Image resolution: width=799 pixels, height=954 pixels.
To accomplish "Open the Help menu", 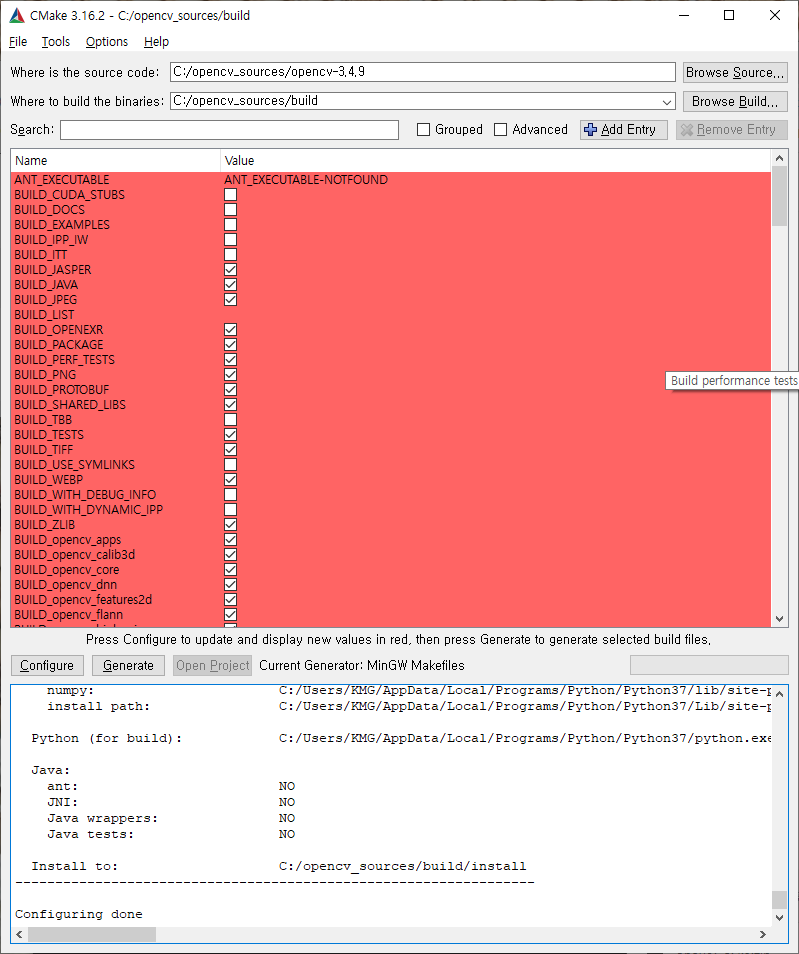I will [156, 41].
